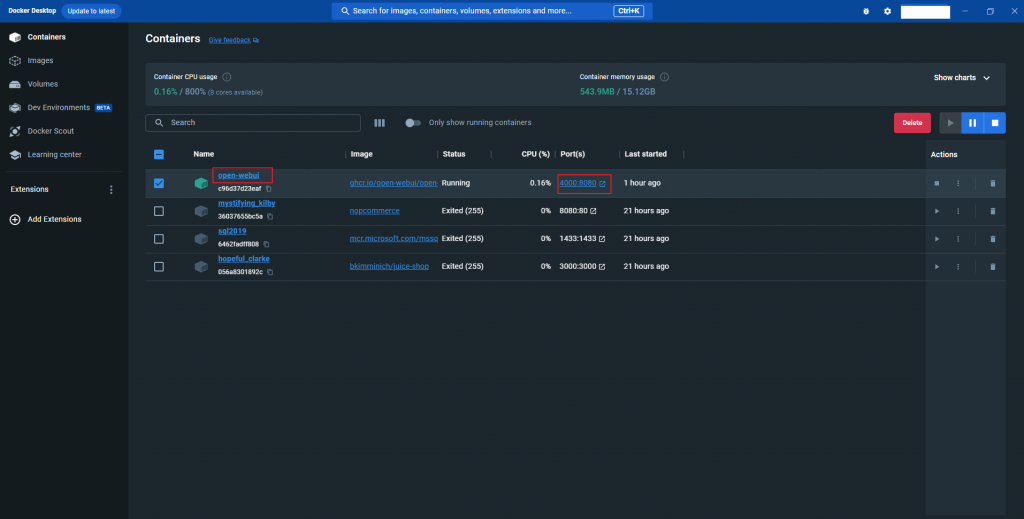Open port 4000:8080 in browser
Image resolution: width=1024 pixels, height=519 pixels.
click(583, 183)
